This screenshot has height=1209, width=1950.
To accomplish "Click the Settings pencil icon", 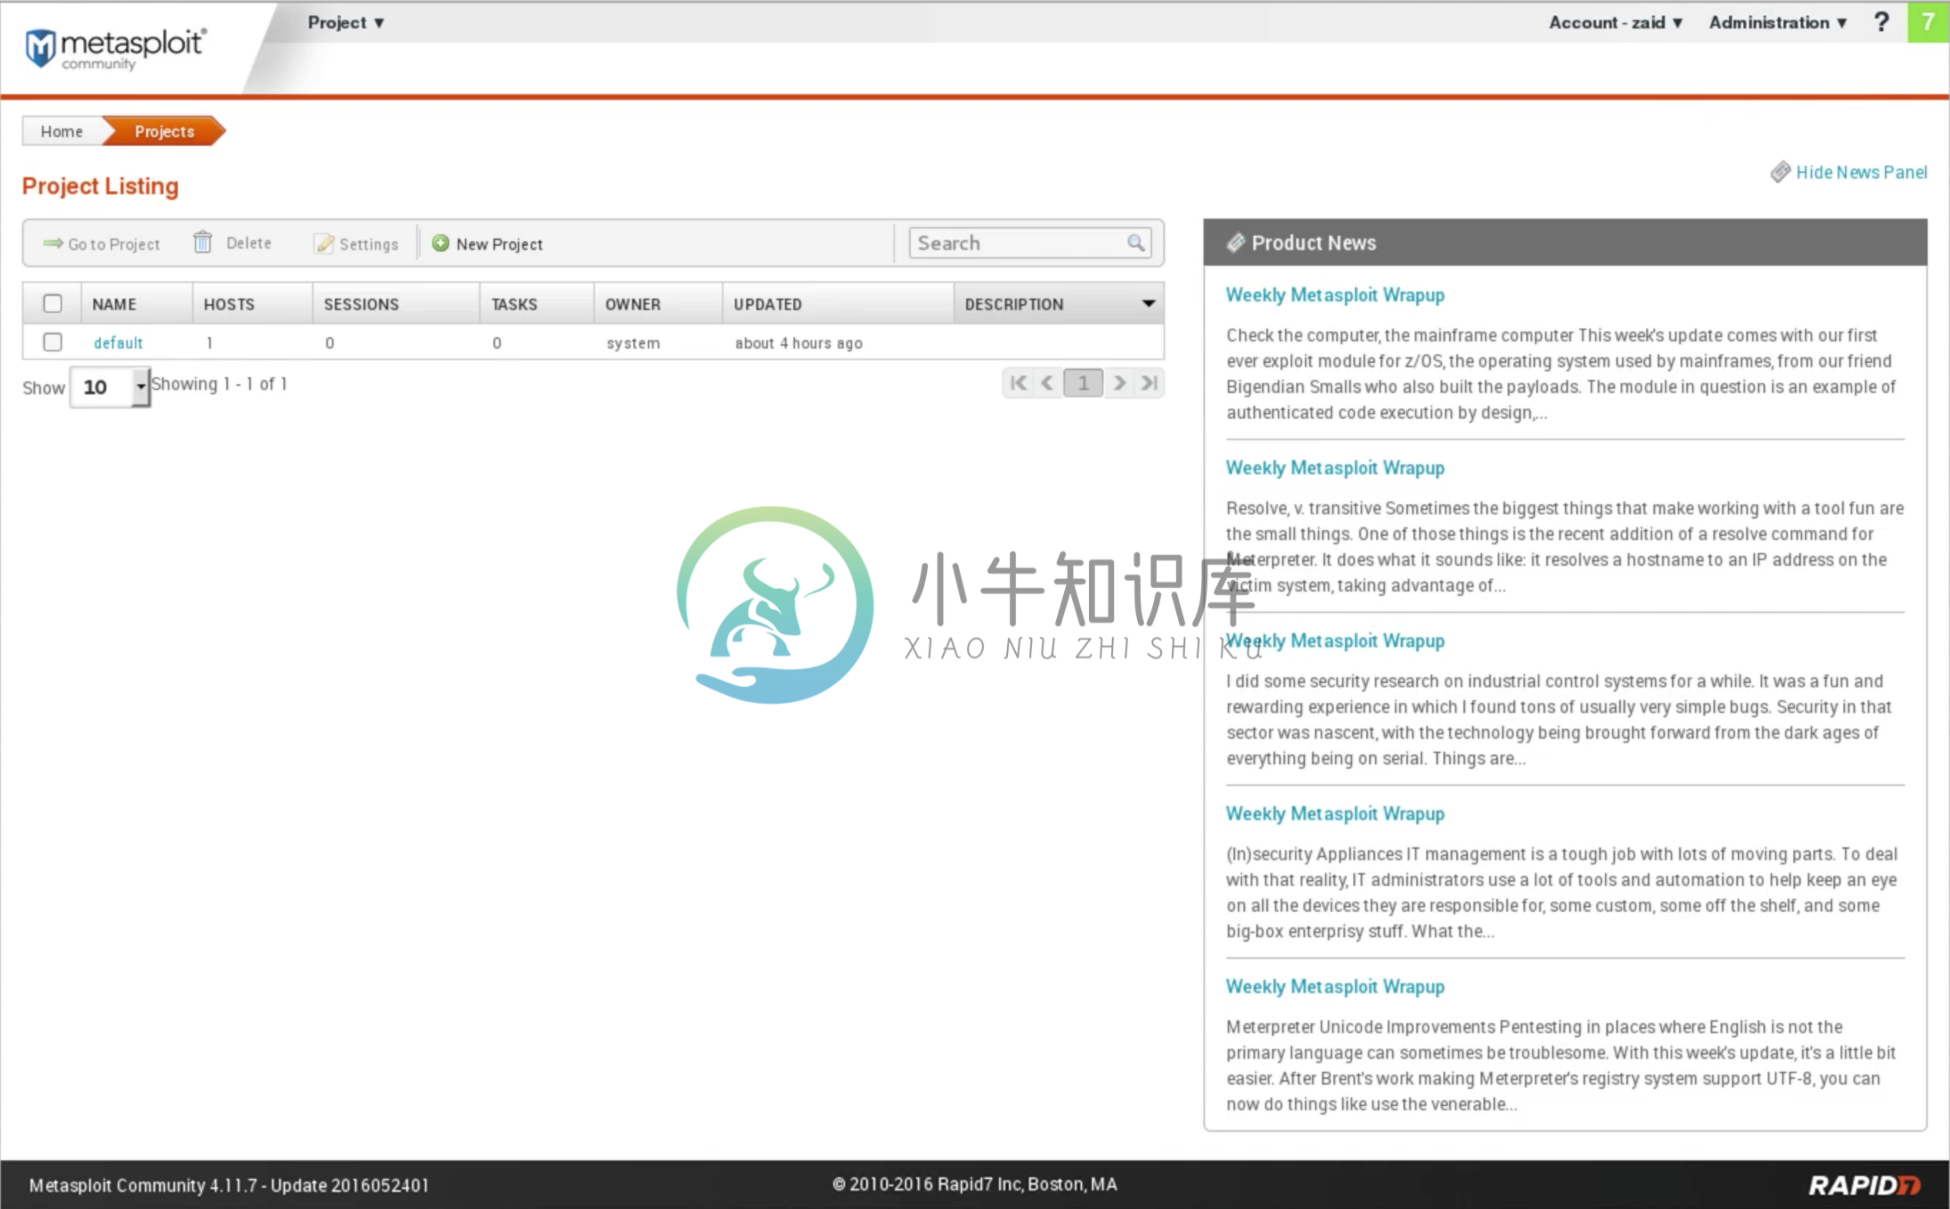I will [x=324, y=244].
